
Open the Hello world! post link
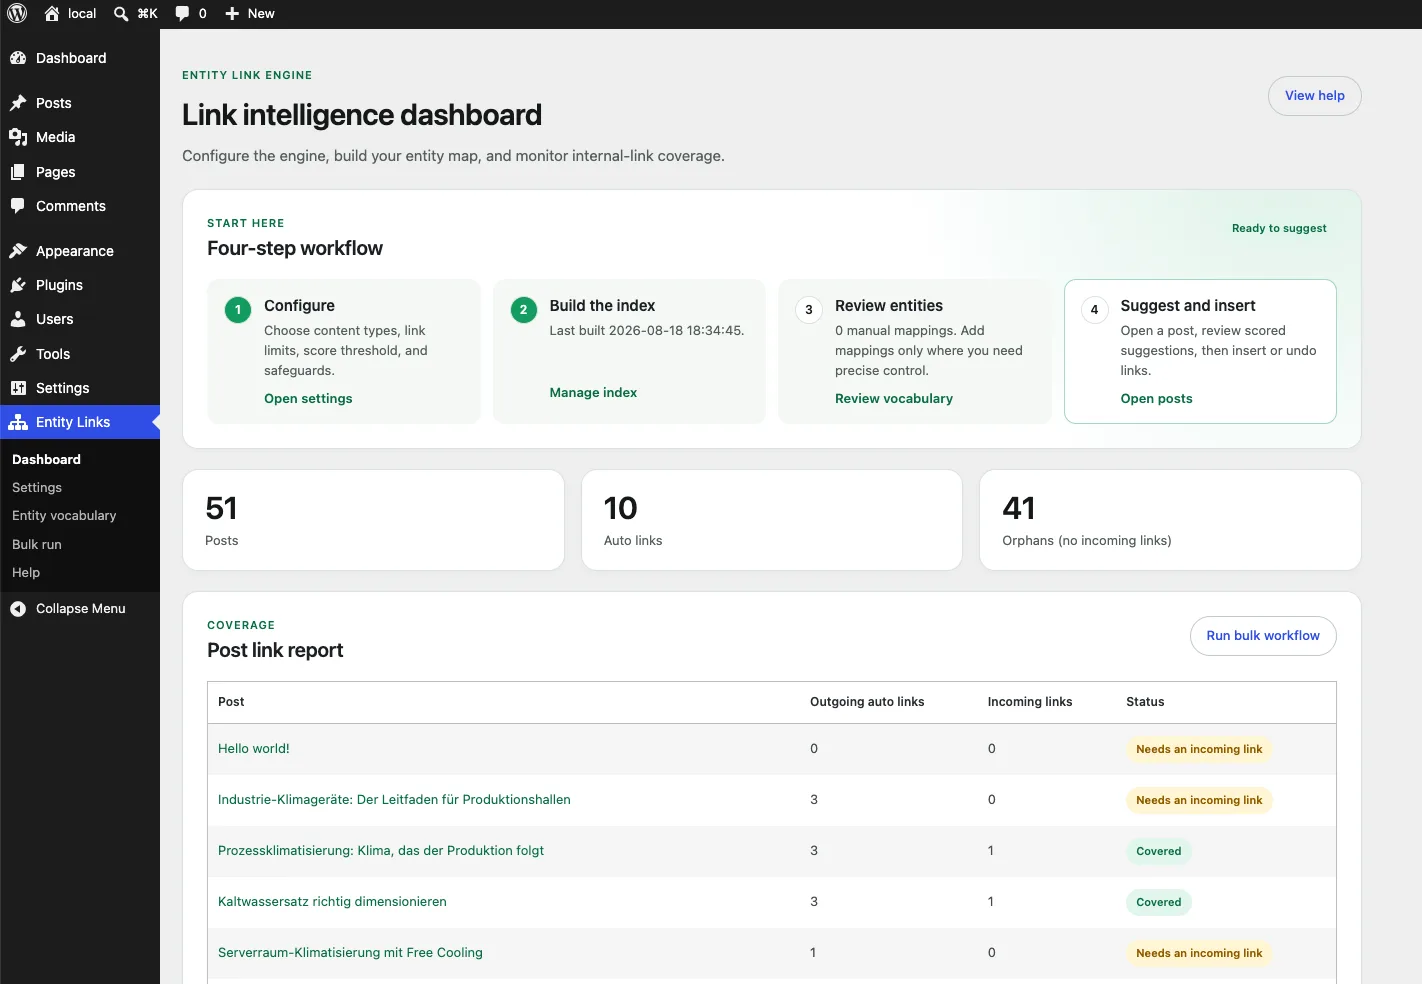(254, 748)
